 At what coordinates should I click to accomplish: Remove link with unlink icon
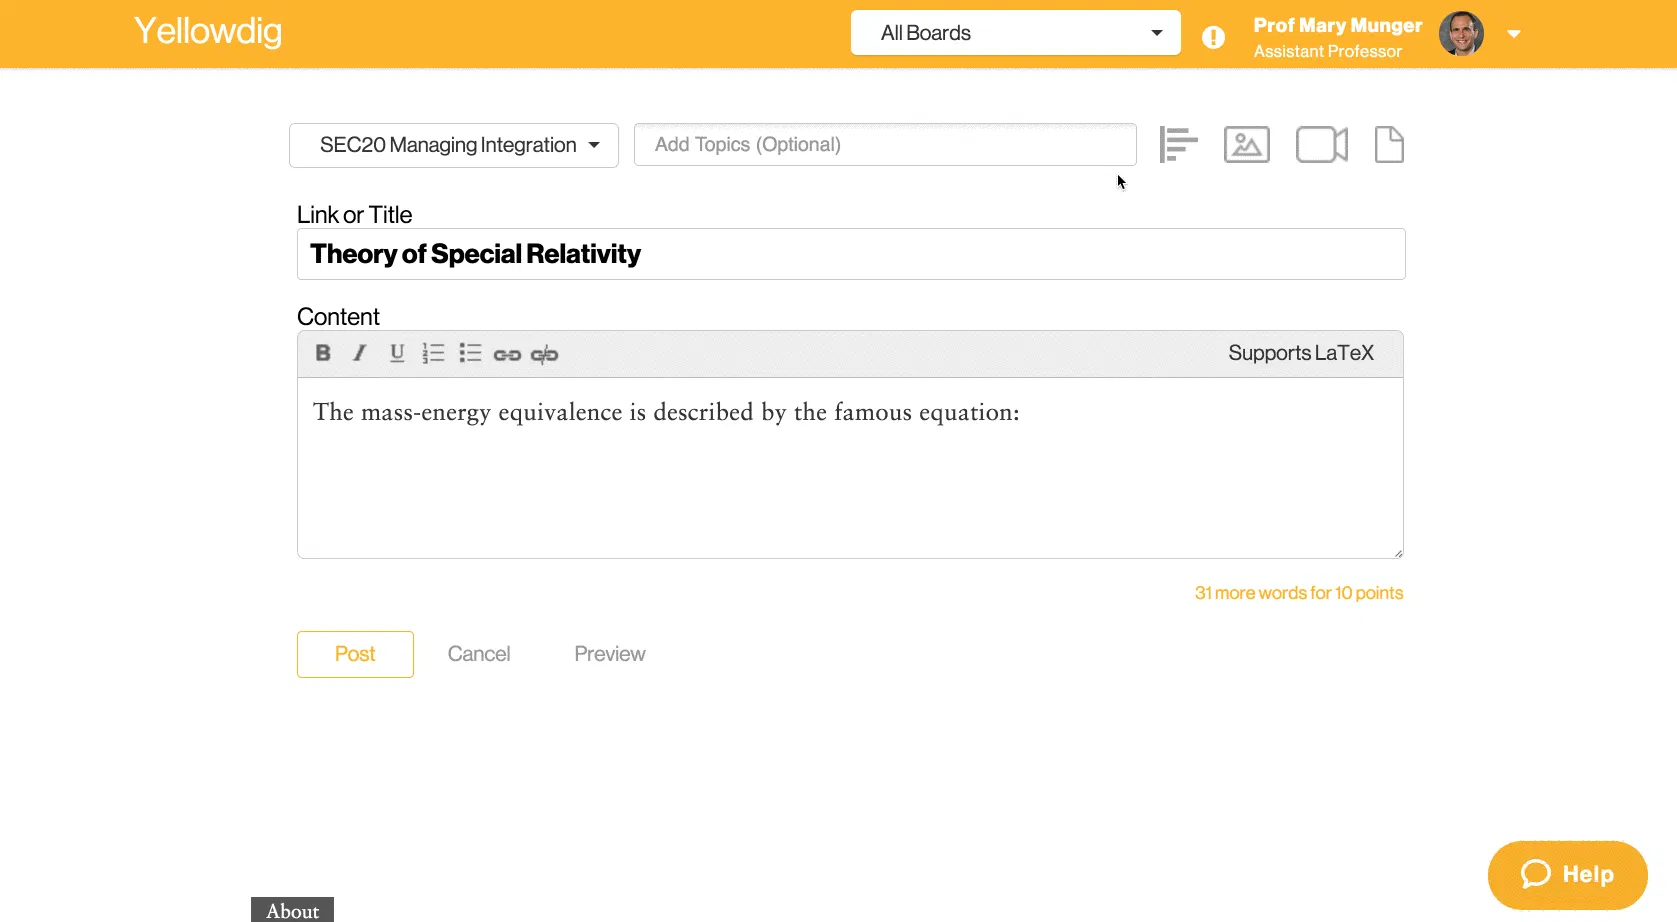coord(544,354)
